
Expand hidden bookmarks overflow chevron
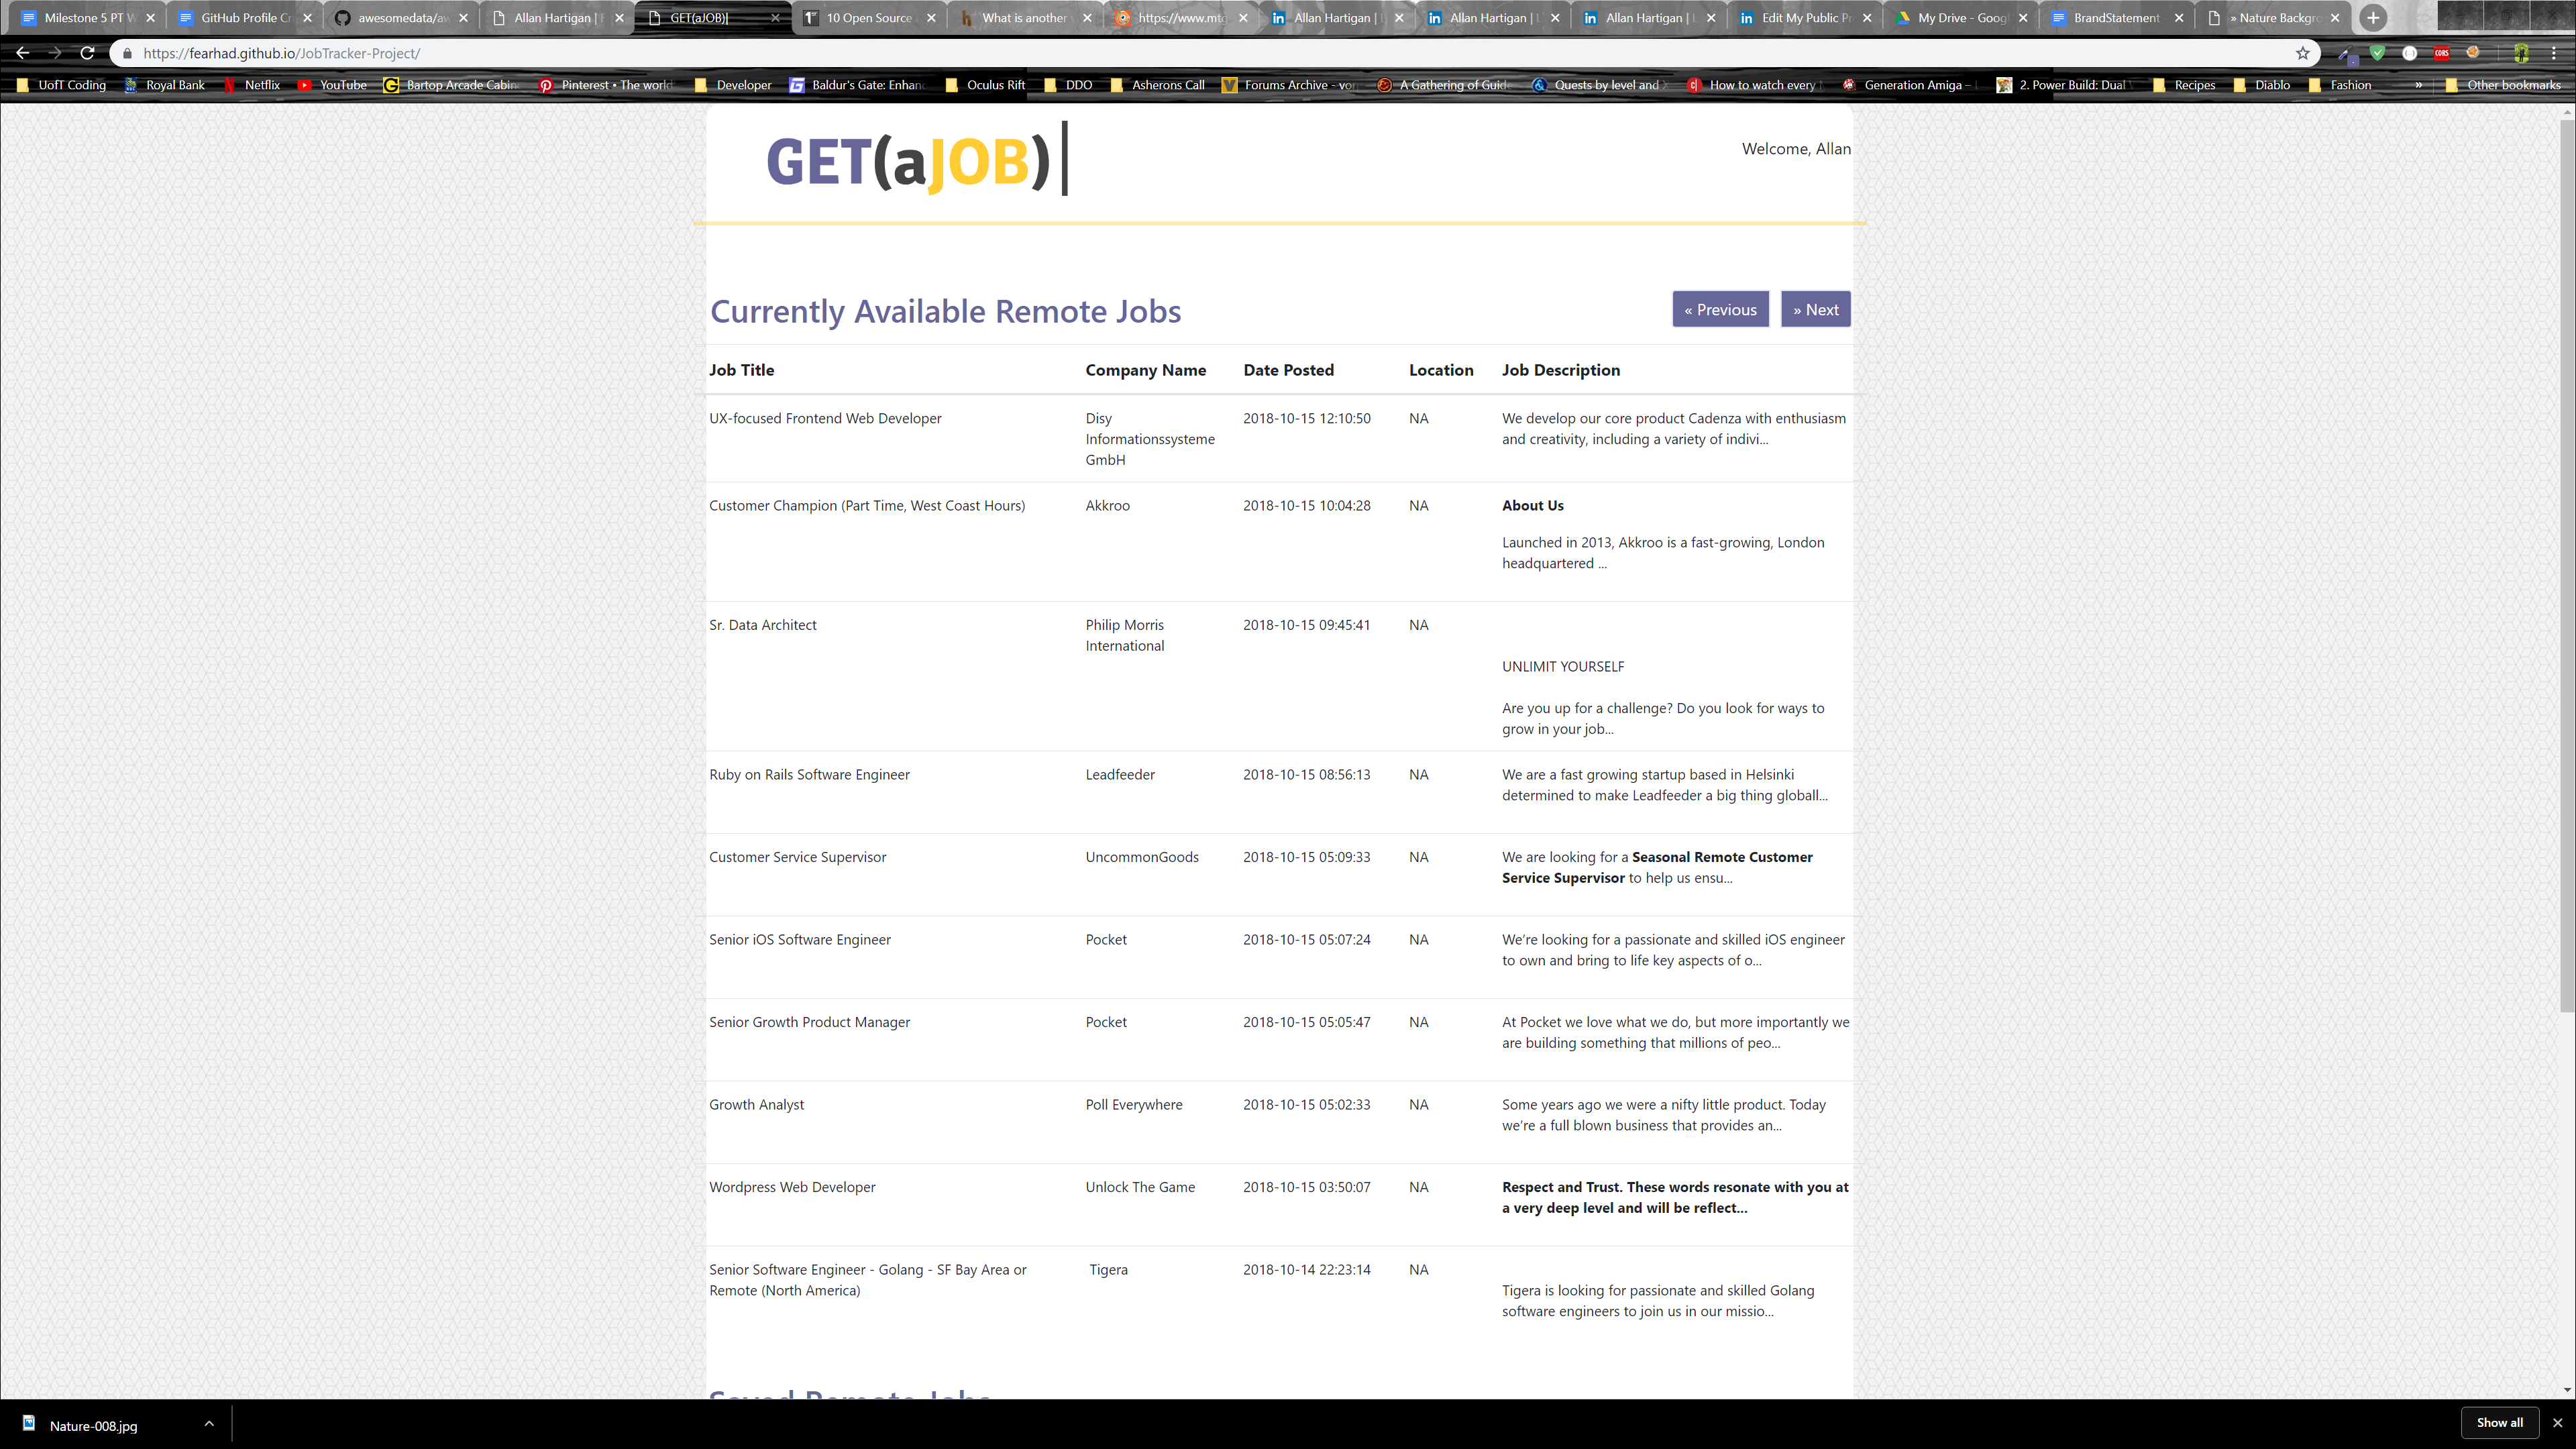point(2418,85)
